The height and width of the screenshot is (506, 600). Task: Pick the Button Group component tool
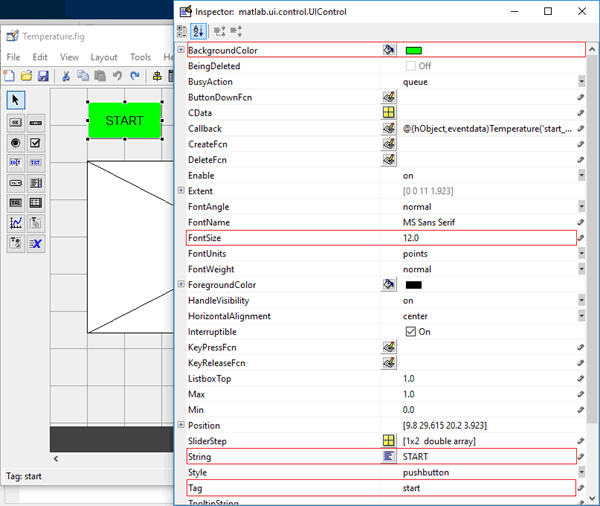pyautogui.click(x=16, y=243)
